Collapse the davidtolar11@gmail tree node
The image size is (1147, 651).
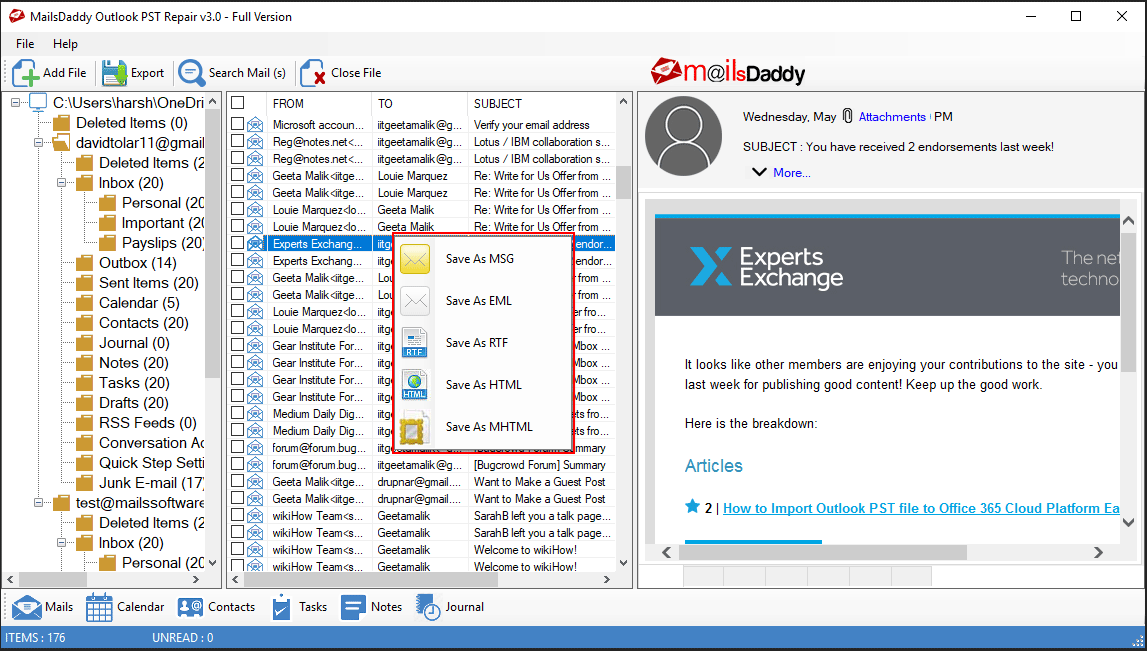(x=39, y=143)
